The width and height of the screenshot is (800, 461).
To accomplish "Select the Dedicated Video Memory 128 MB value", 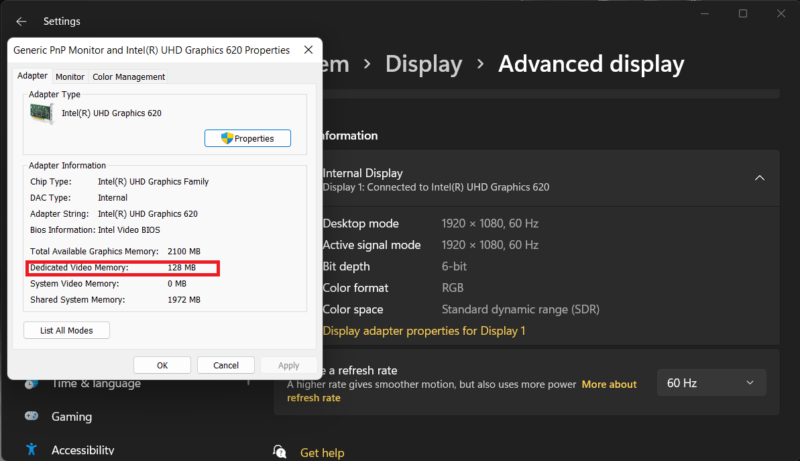I will point(182,268).
